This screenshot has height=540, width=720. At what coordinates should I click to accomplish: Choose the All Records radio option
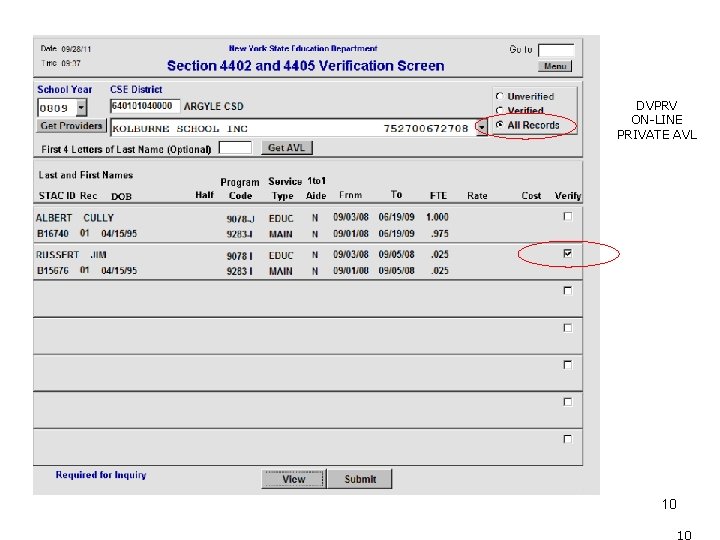pyautogui.click(x=500, y=125)
